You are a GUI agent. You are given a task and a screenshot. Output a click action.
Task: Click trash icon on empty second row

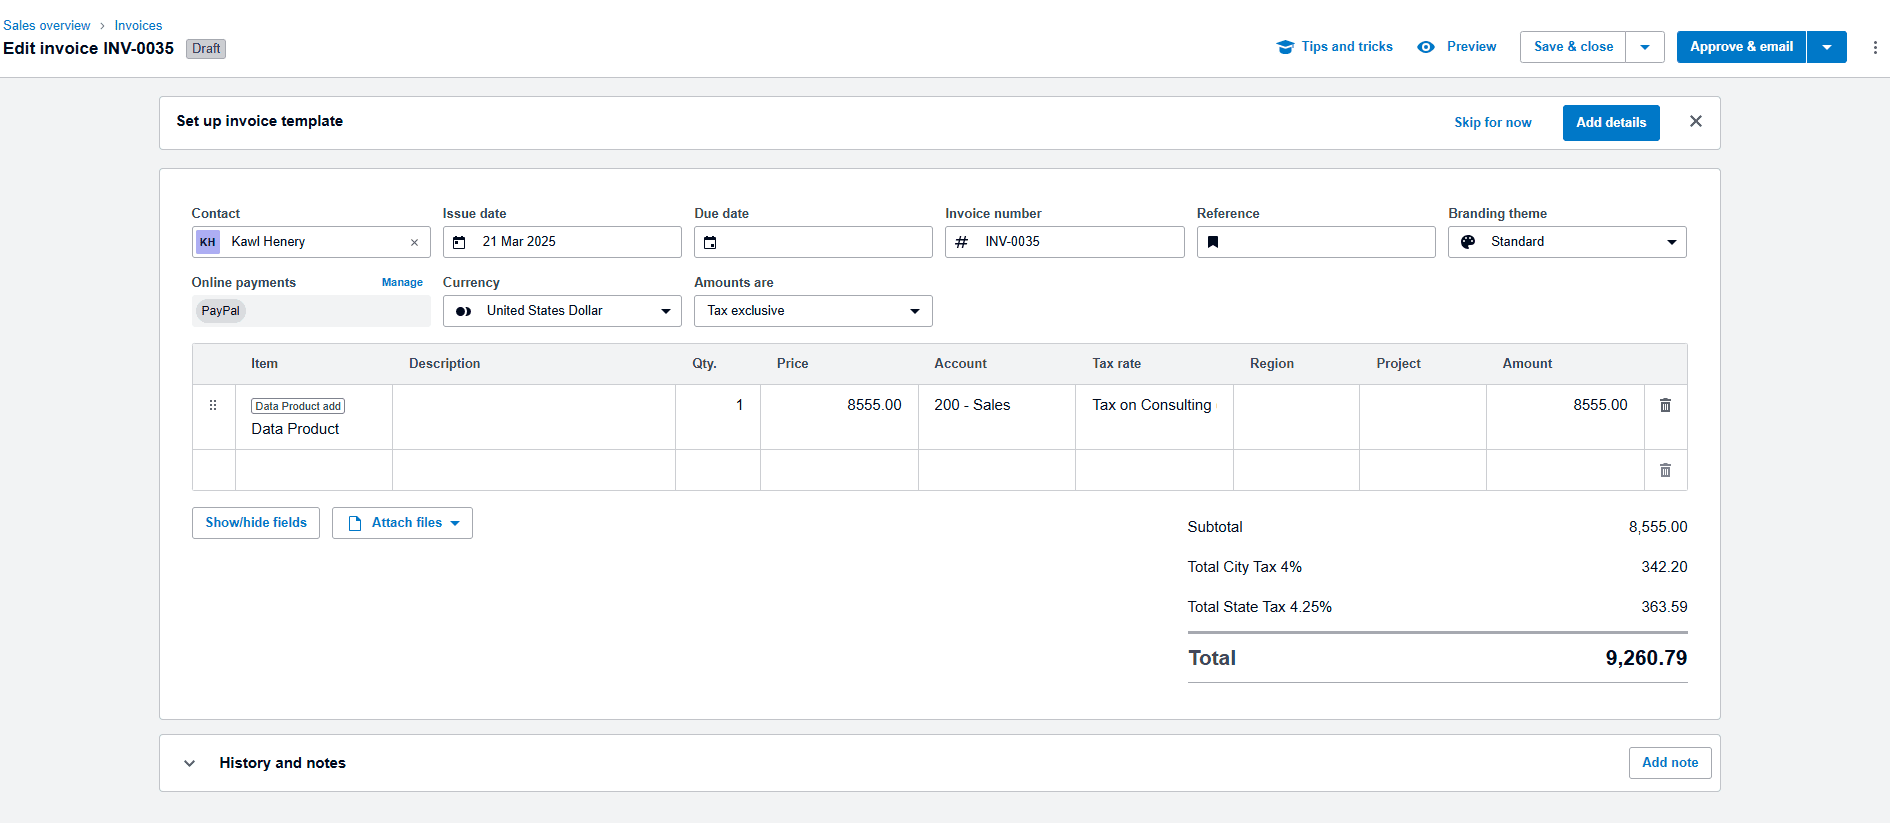(x=1665, y=470)
